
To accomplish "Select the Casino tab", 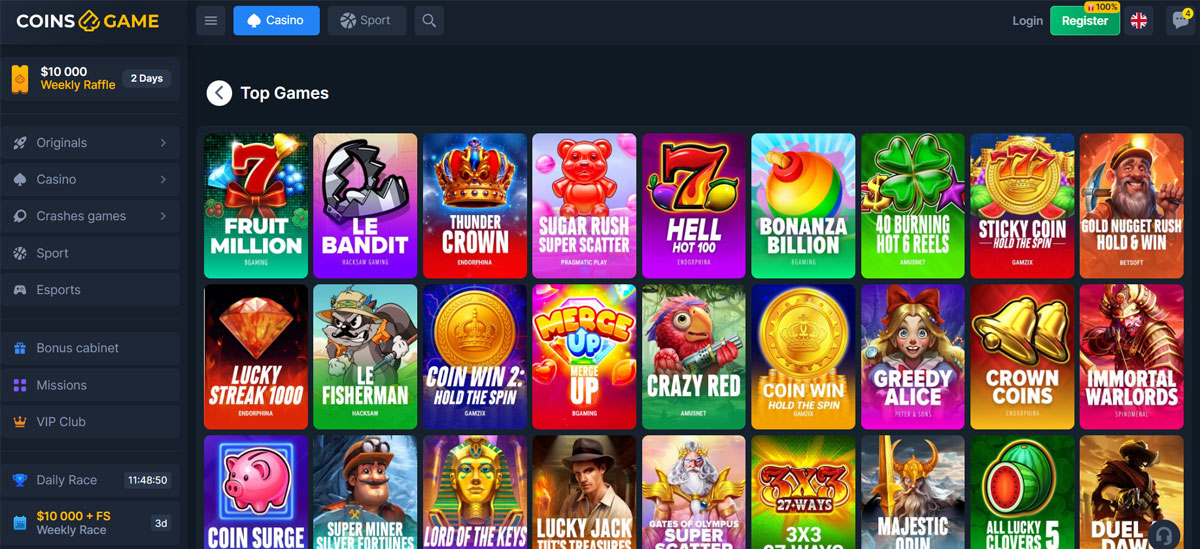I will pos(276,20).
